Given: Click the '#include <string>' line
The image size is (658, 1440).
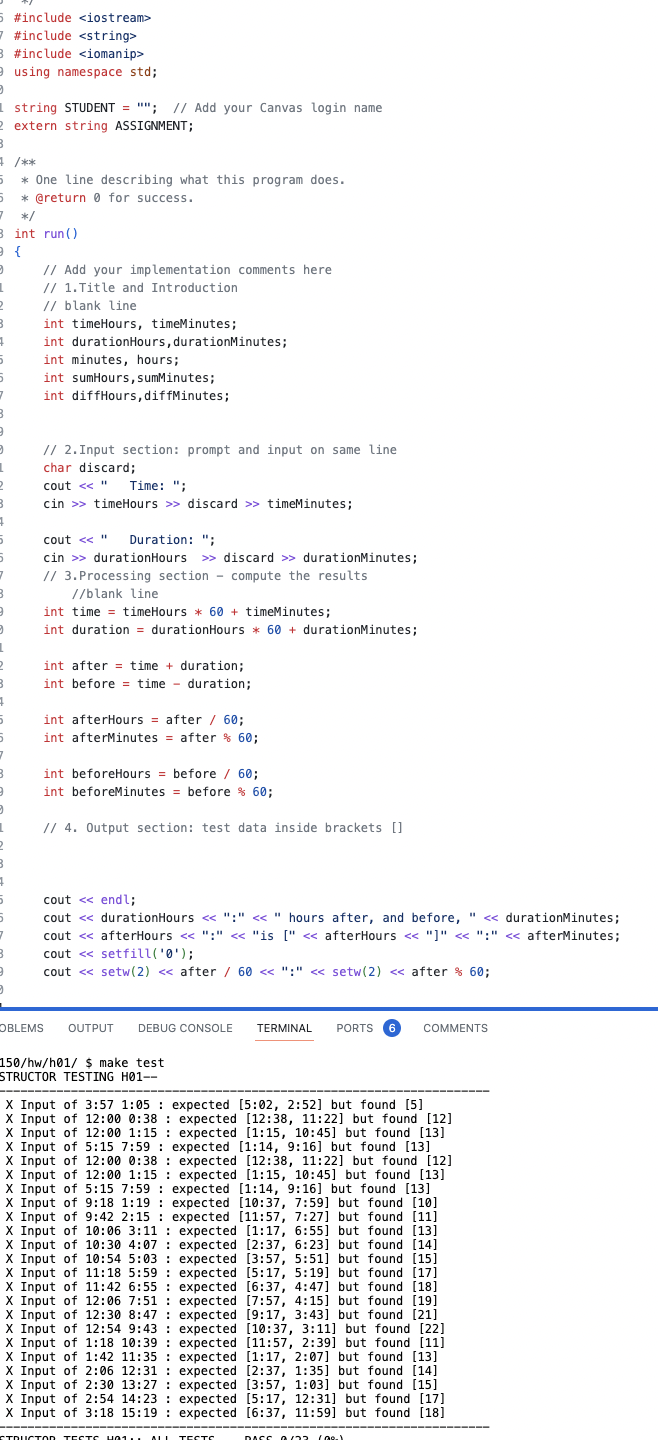Looking at the screenshot, I should click(75, 36).
